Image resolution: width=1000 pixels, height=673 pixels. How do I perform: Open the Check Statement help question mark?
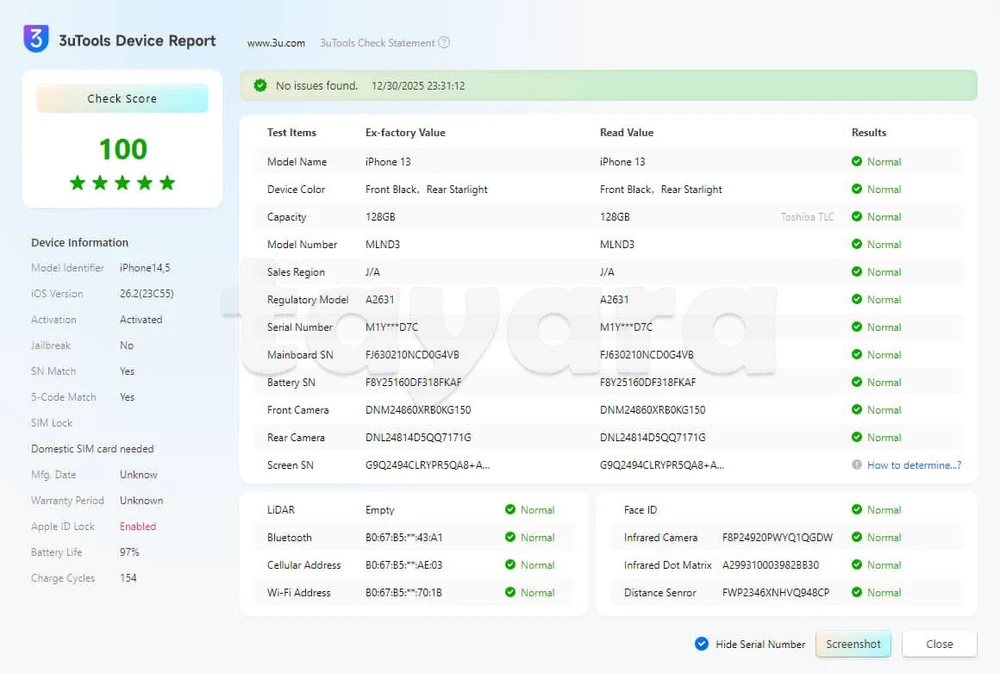445,43
